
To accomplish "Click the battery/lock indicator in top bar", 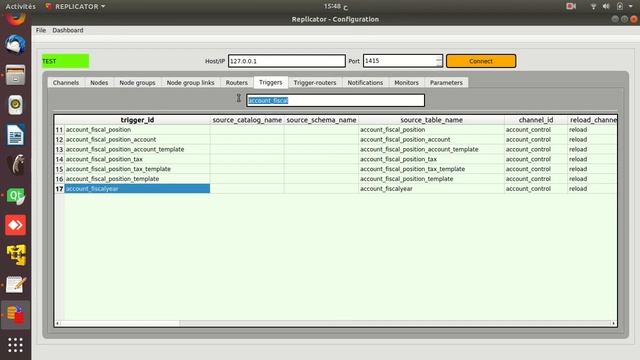I will point(620,6).
